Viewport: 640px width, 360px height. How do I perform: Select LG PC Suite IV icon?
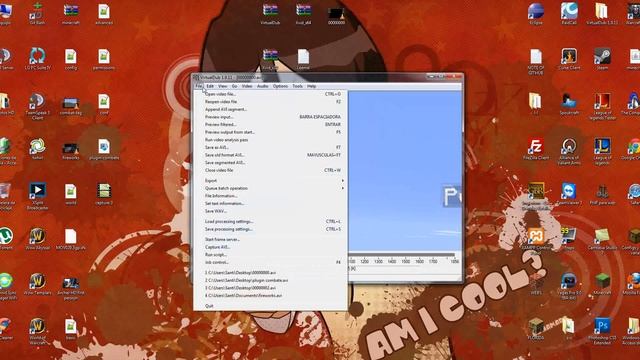pyautogui.click(x=37, y=59)
